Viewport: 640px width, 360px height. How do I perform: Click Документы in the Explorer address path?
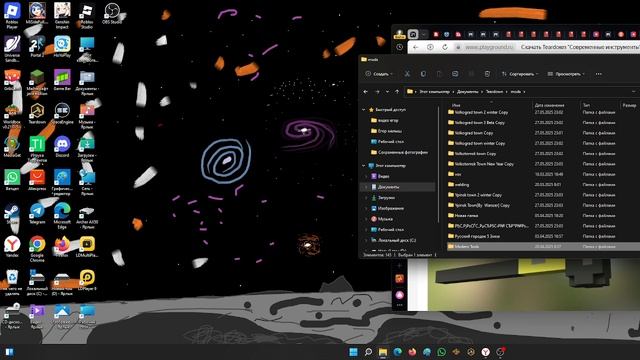468,92
